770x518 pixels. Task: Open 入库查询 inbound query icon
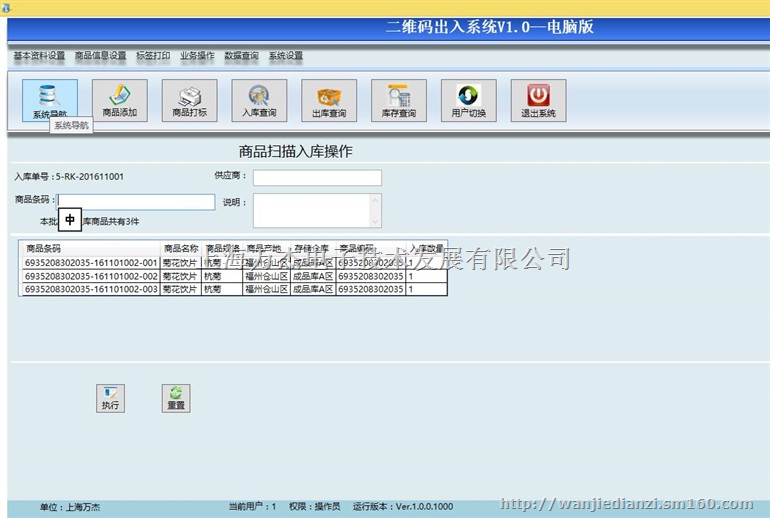pos(259,100)
